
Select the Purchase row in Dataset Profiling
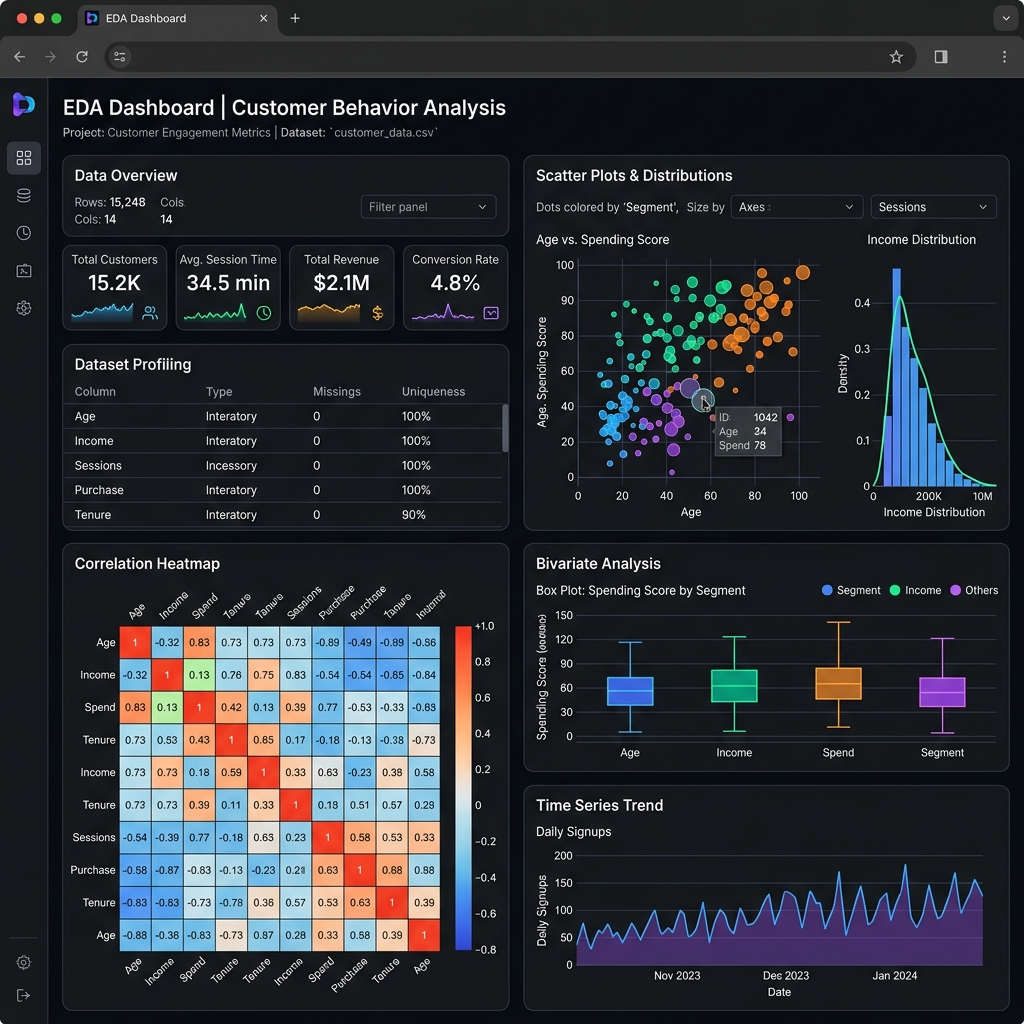[x=282, y=490]
